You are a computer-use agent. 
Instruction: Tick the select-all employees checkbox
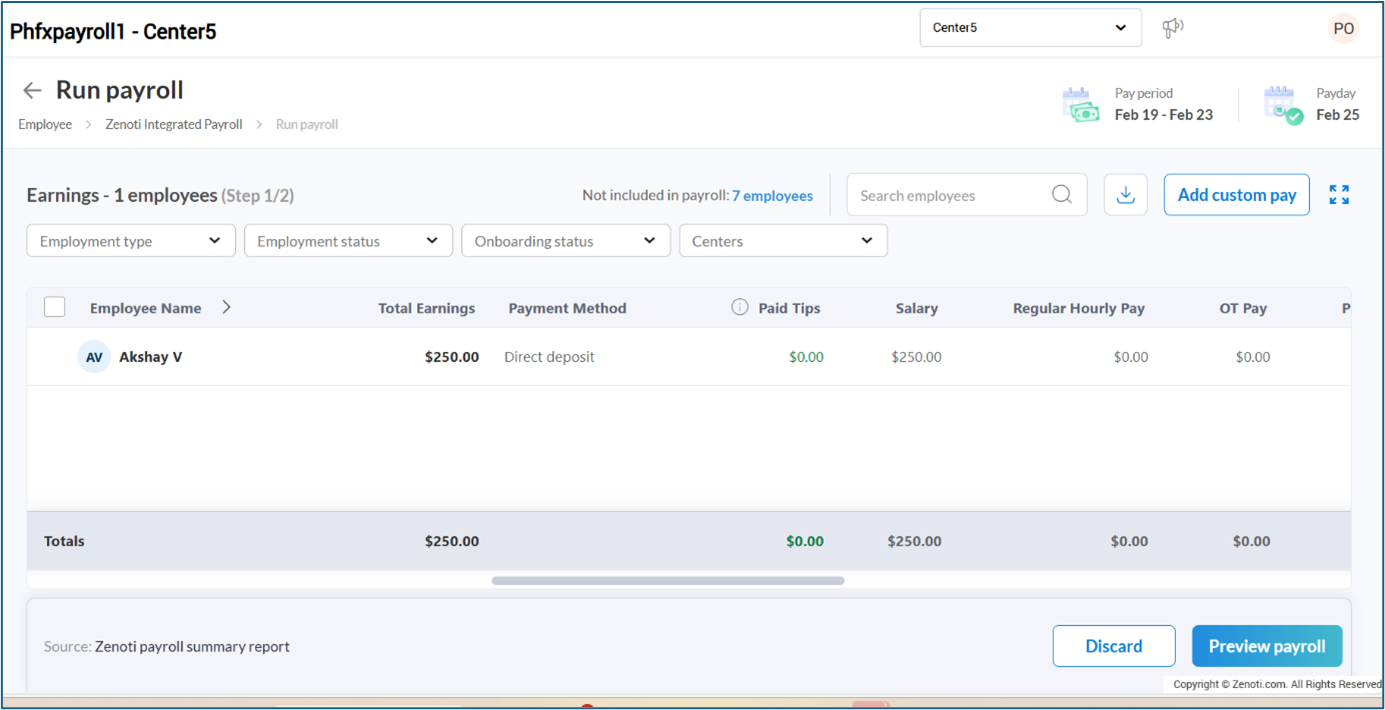(55, 308)
